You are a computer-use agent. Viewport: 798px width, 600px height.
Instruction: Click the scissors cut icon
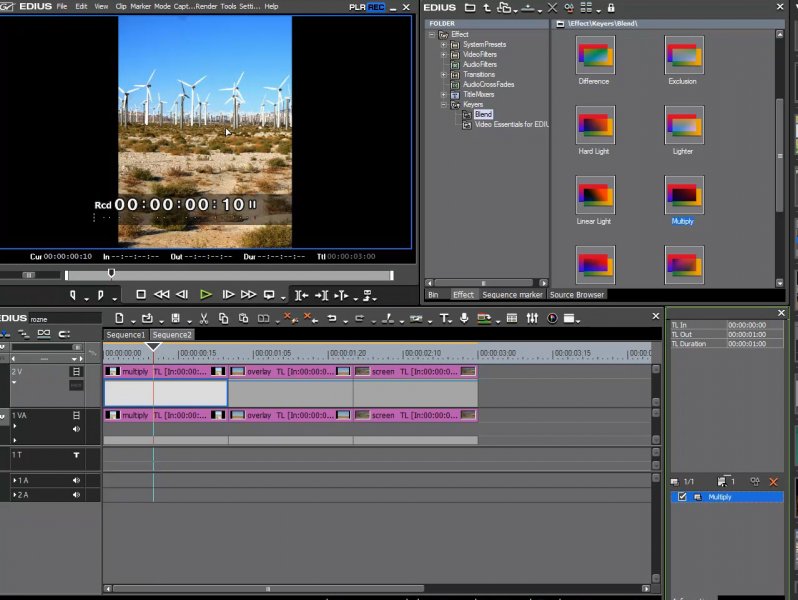pyautogui.click(x=203, y=319)
